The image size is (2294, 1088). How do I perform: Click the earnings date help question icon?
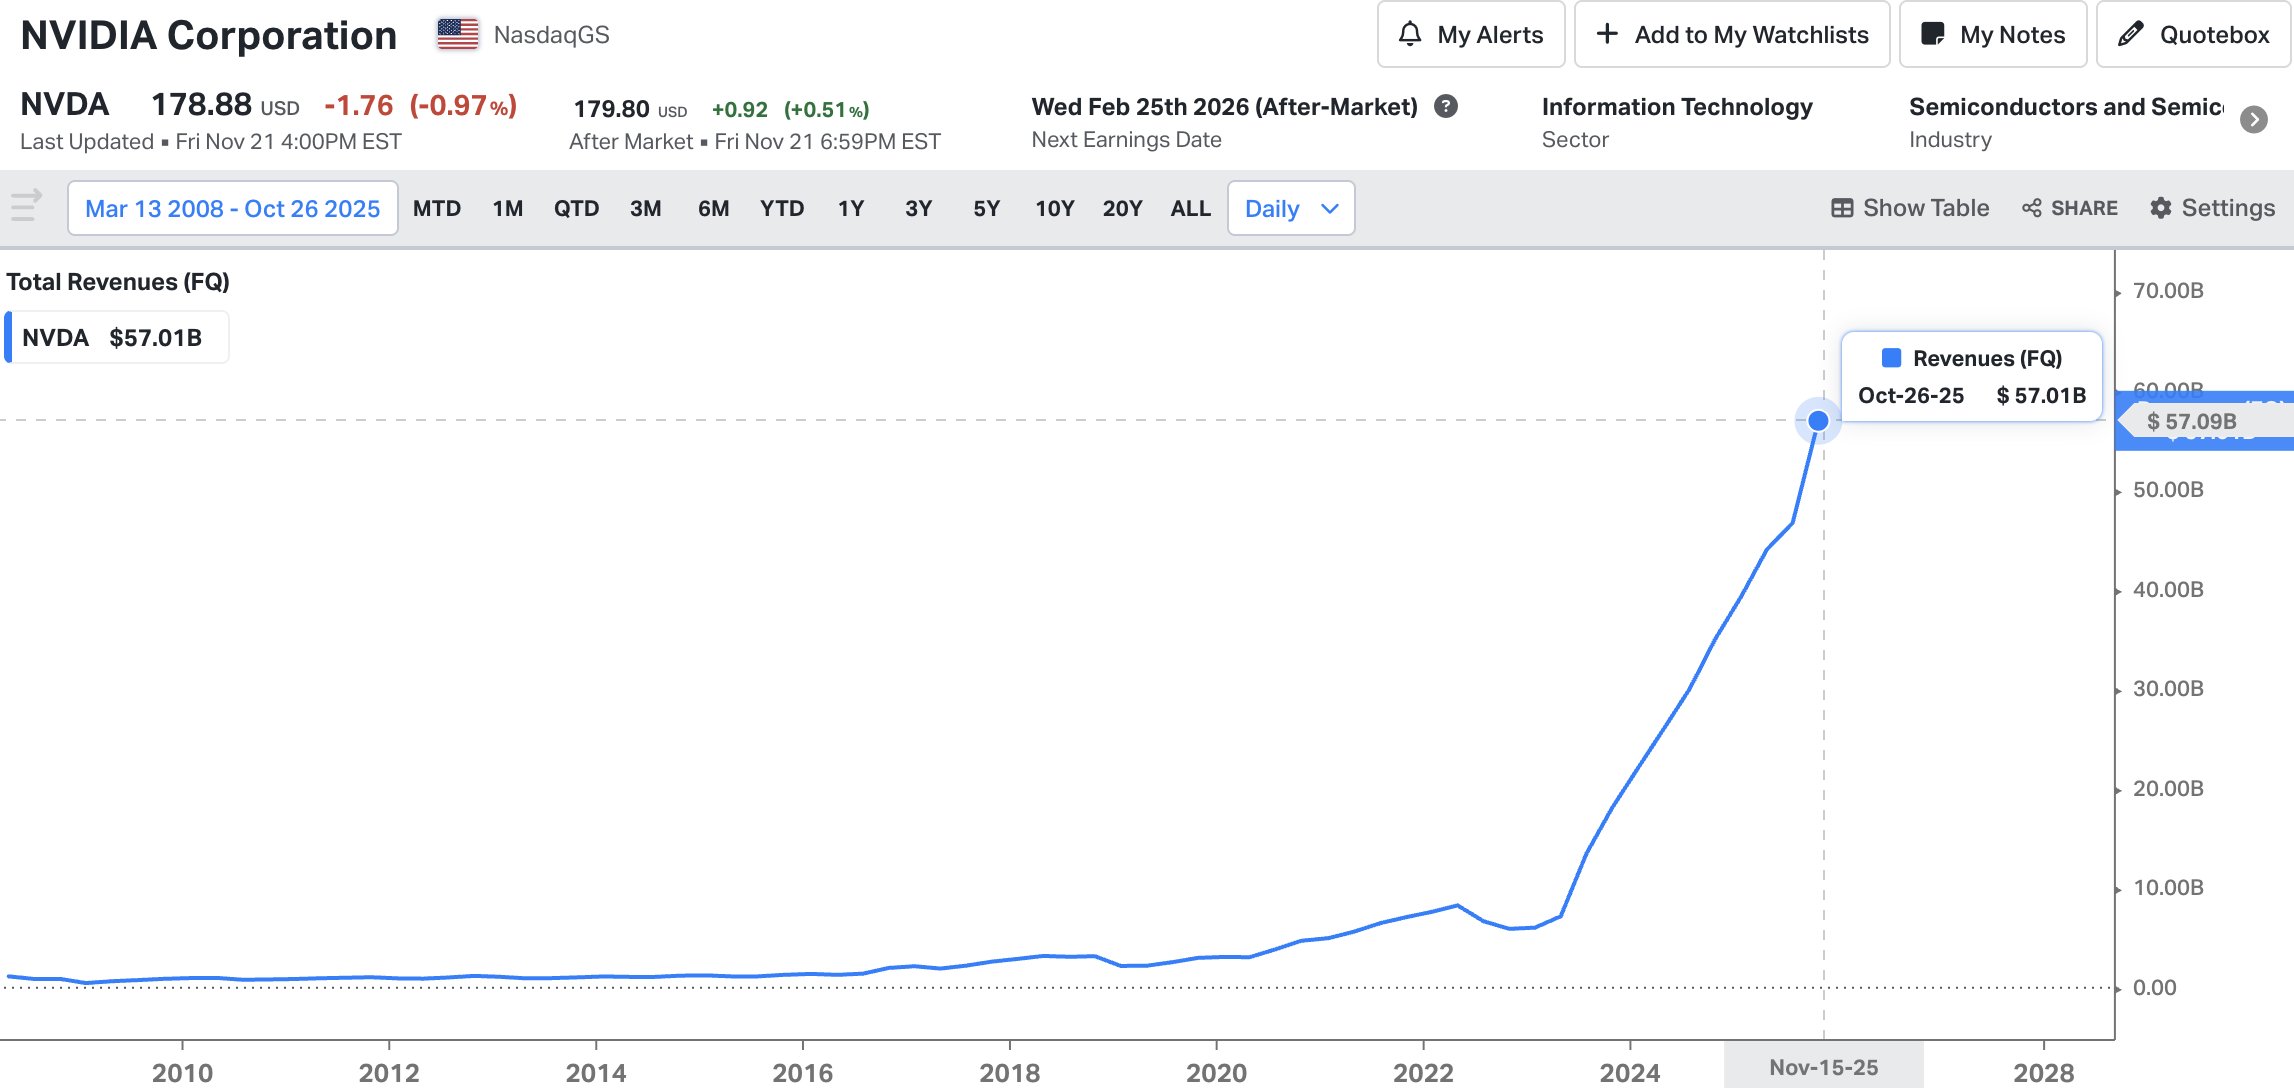click(1446, 106)
